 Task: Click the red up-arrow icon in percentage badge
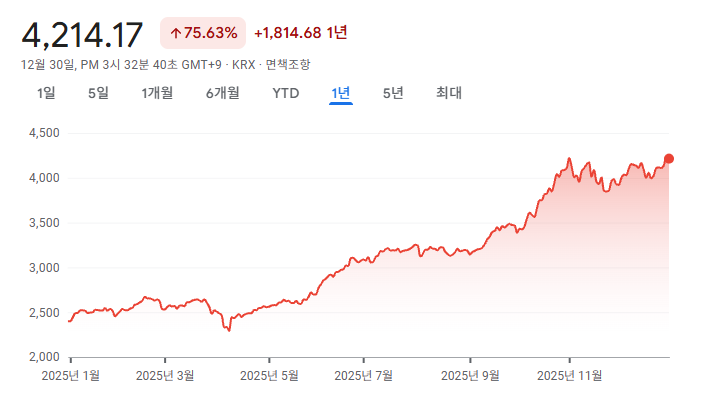coord(175,33)
